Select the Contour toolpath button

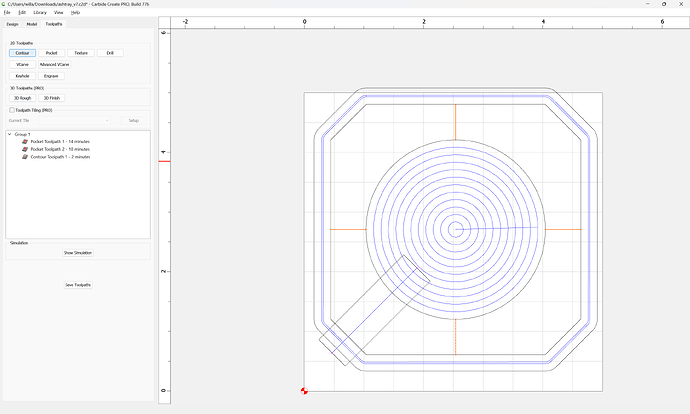(x=22, y=53)
